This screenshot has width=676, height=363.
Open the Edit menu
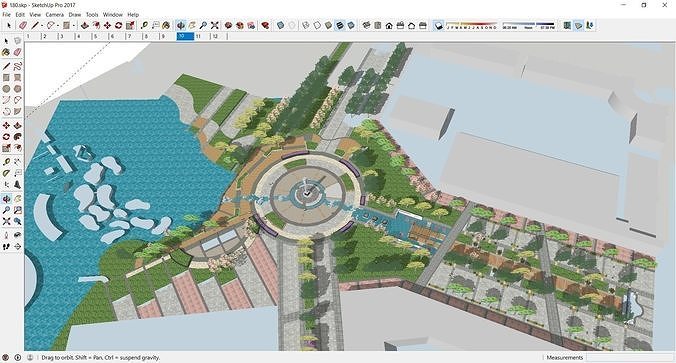click(x=20, y=14)
